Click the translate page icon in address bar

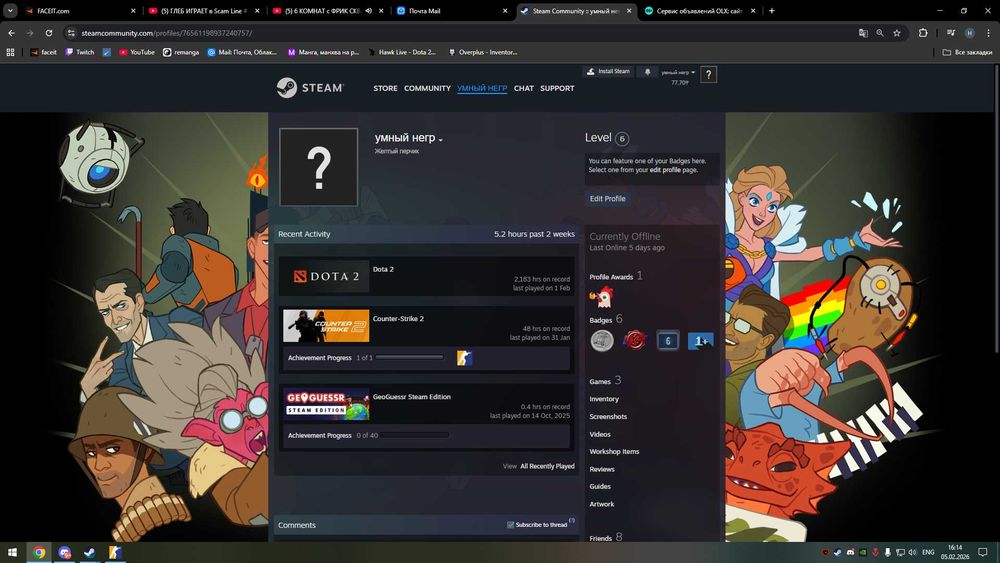[x=863, y=33]
